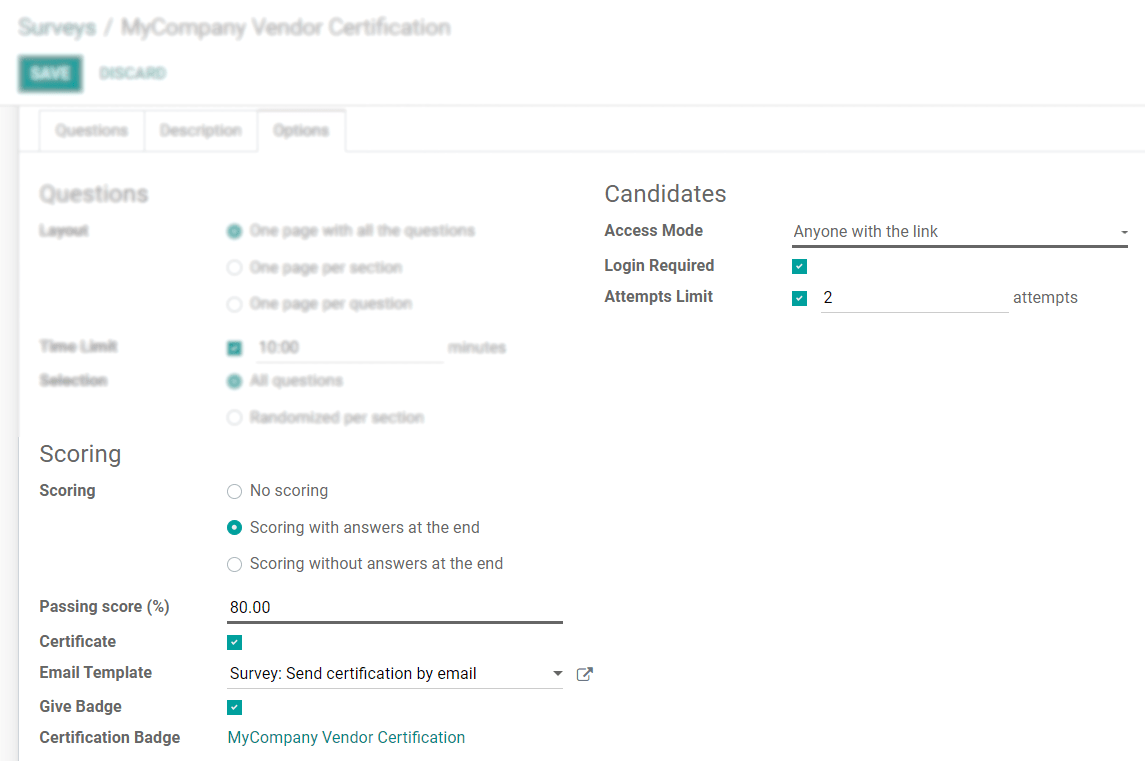Select Randomized per section option
This screenshot has height=761, width=1145.
[x=234, y=418]
